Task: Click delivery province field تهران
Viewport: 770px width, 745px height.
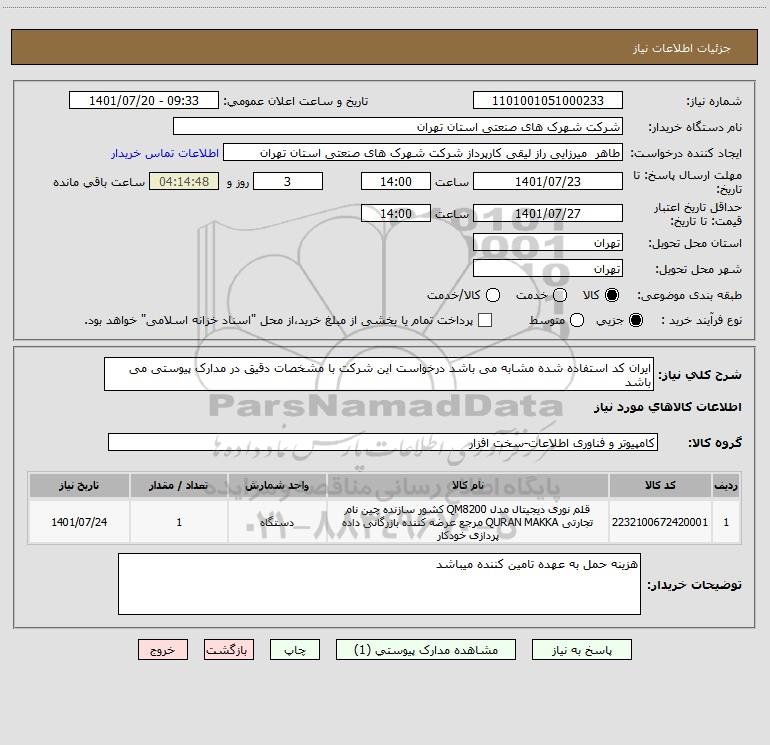Action: (x=548, y=242)
